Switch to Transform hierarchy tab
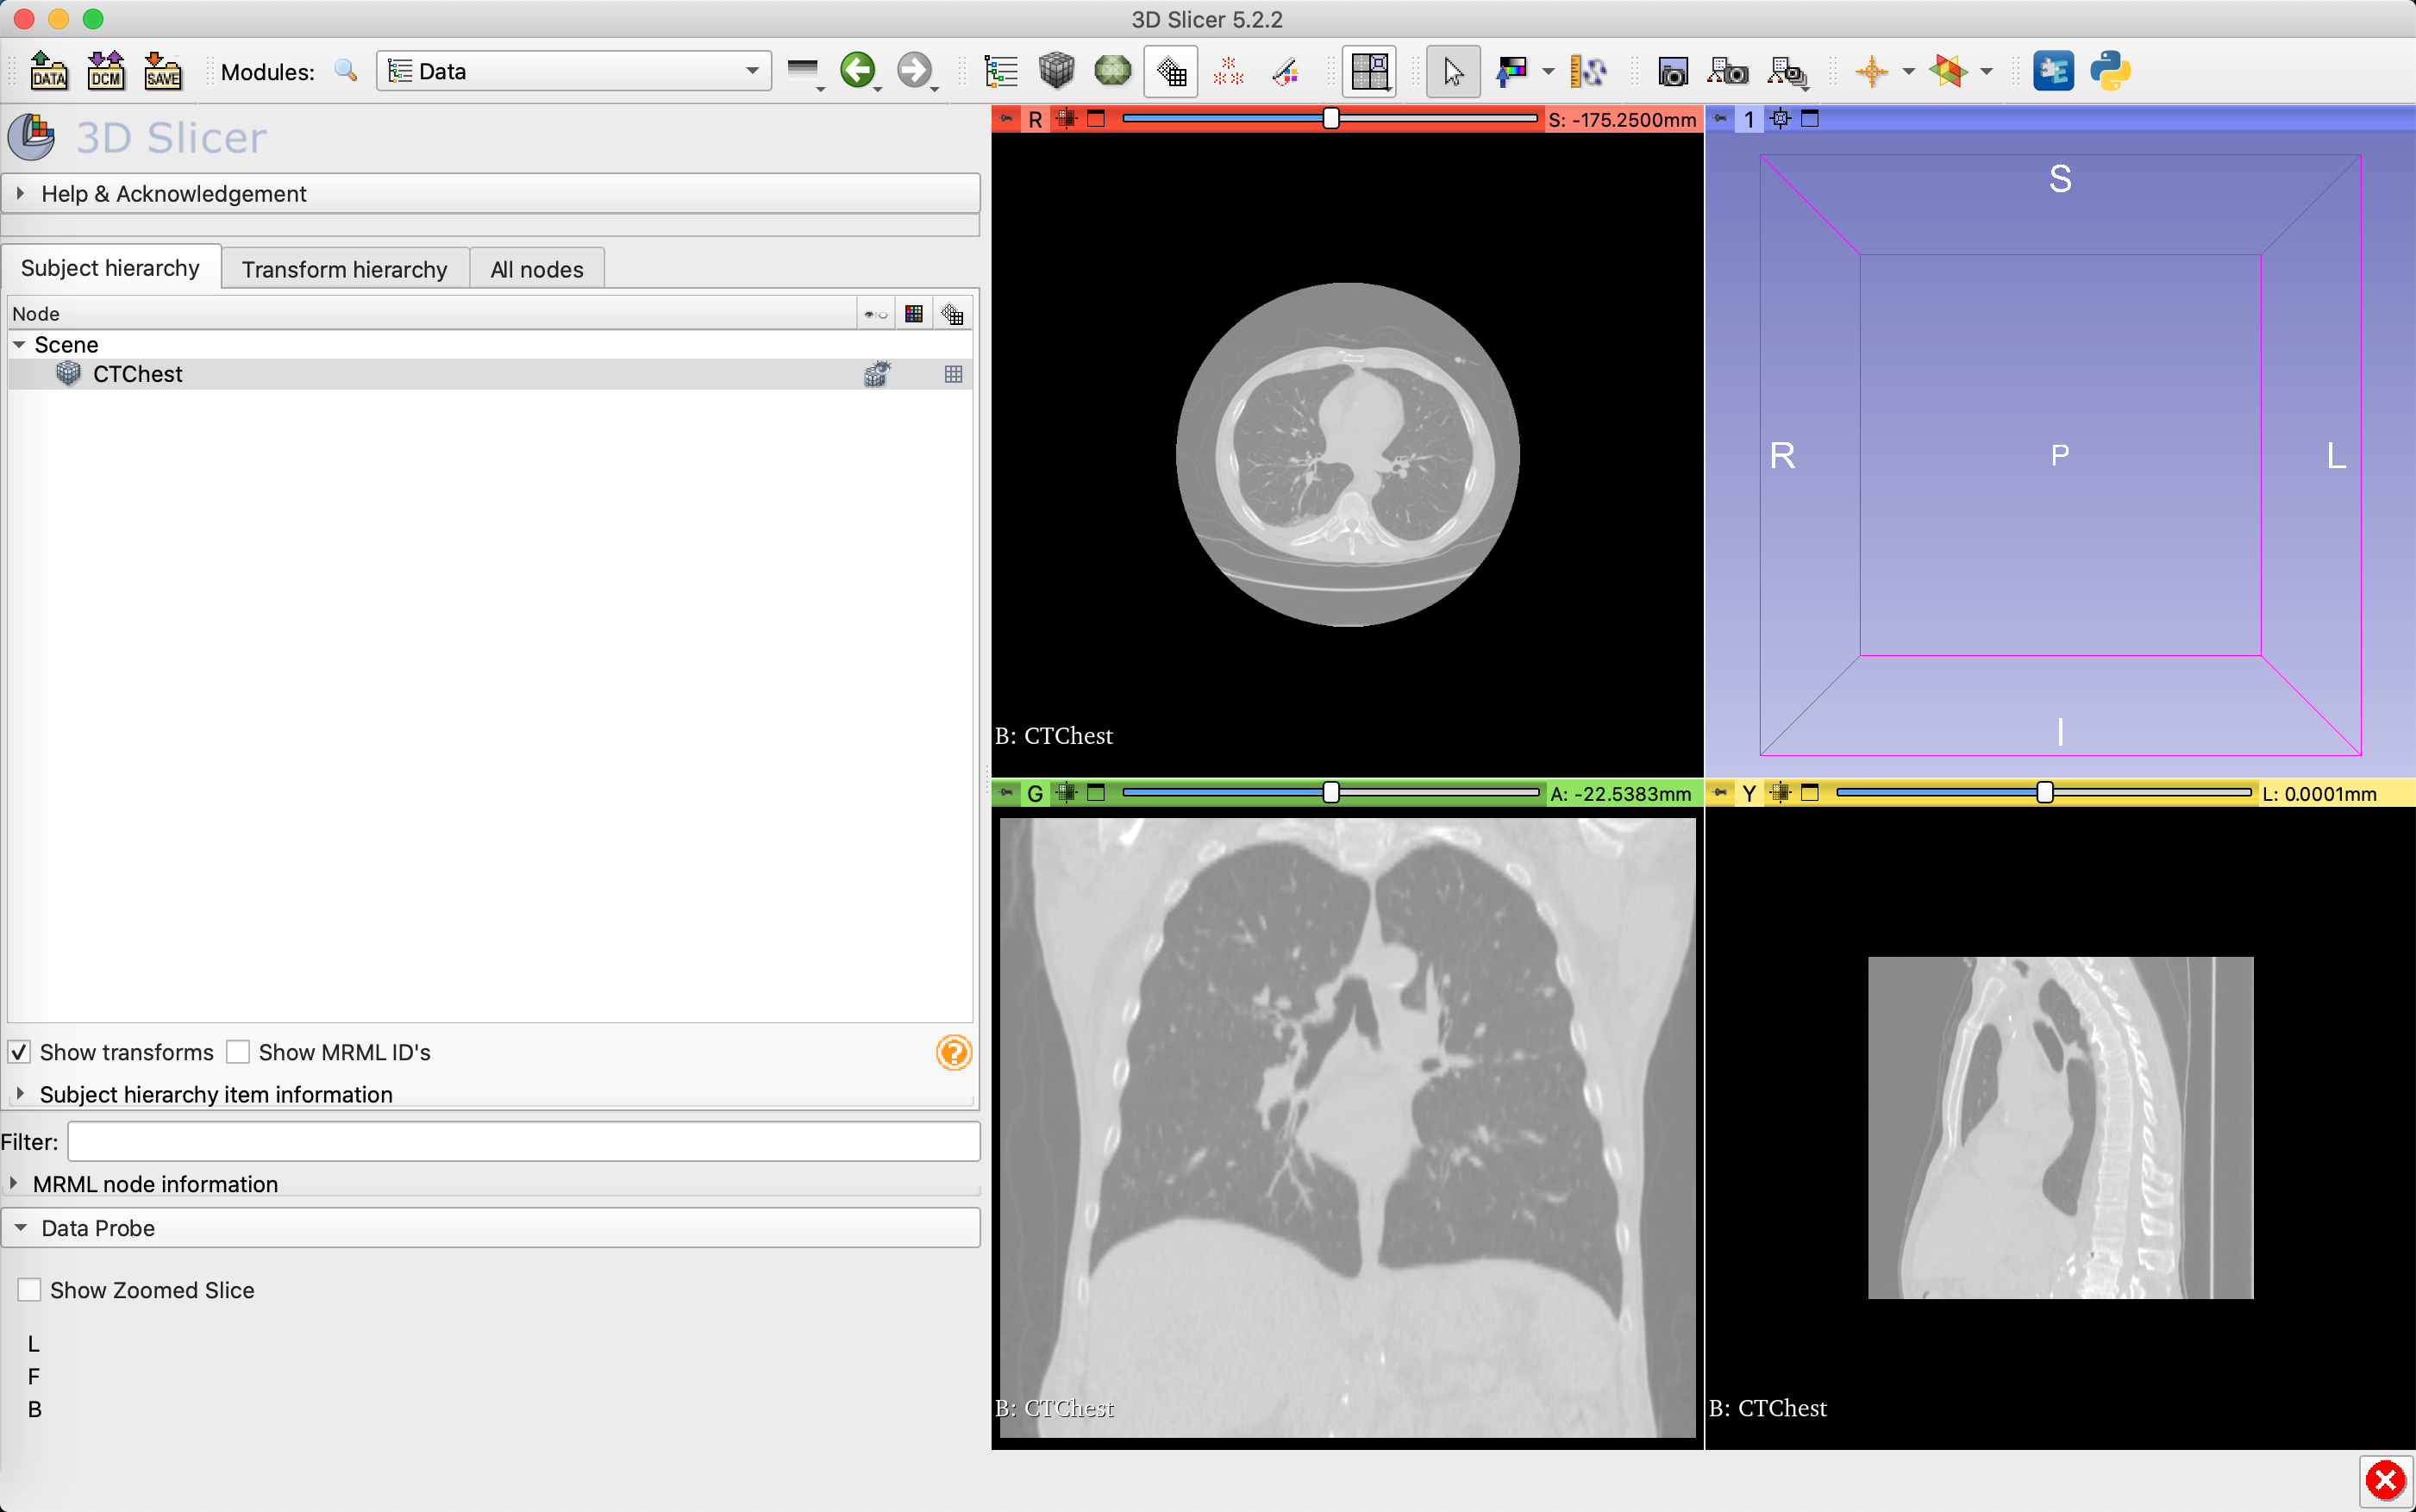 click(344, 269)
